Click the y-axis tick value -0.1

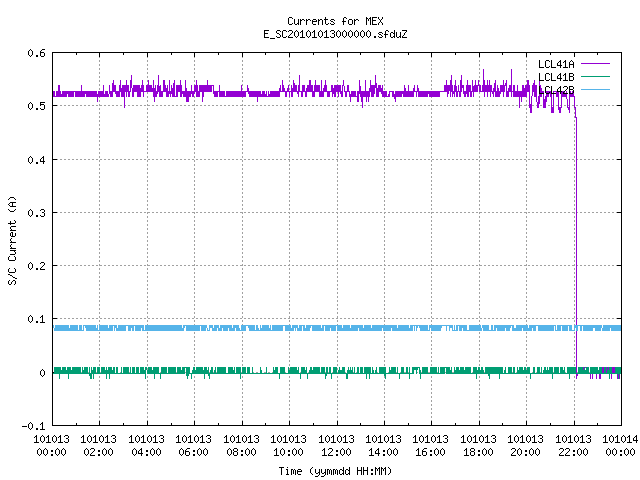coord(33,426)
